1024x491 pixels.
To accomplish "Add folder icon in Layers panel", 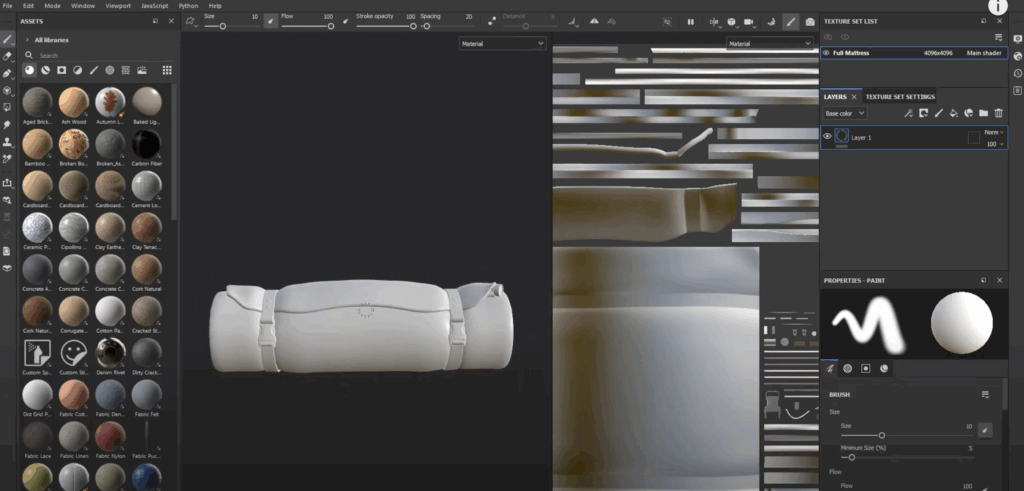I will point(984,113).
